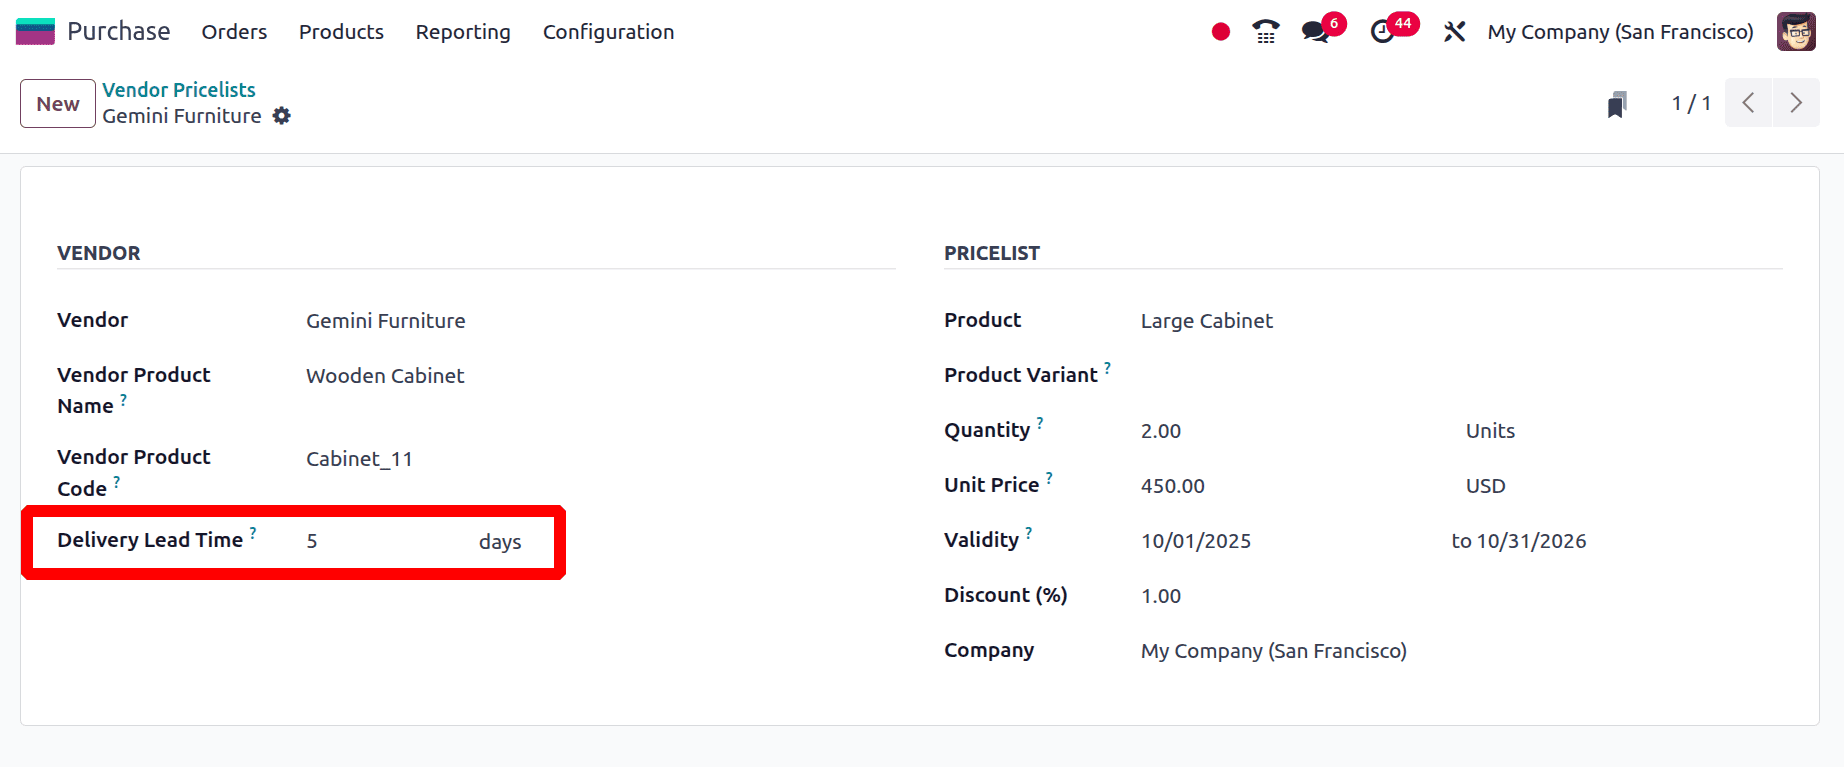
Task: Click the New button to create pricelist
Action: click(x=57, y=103)
